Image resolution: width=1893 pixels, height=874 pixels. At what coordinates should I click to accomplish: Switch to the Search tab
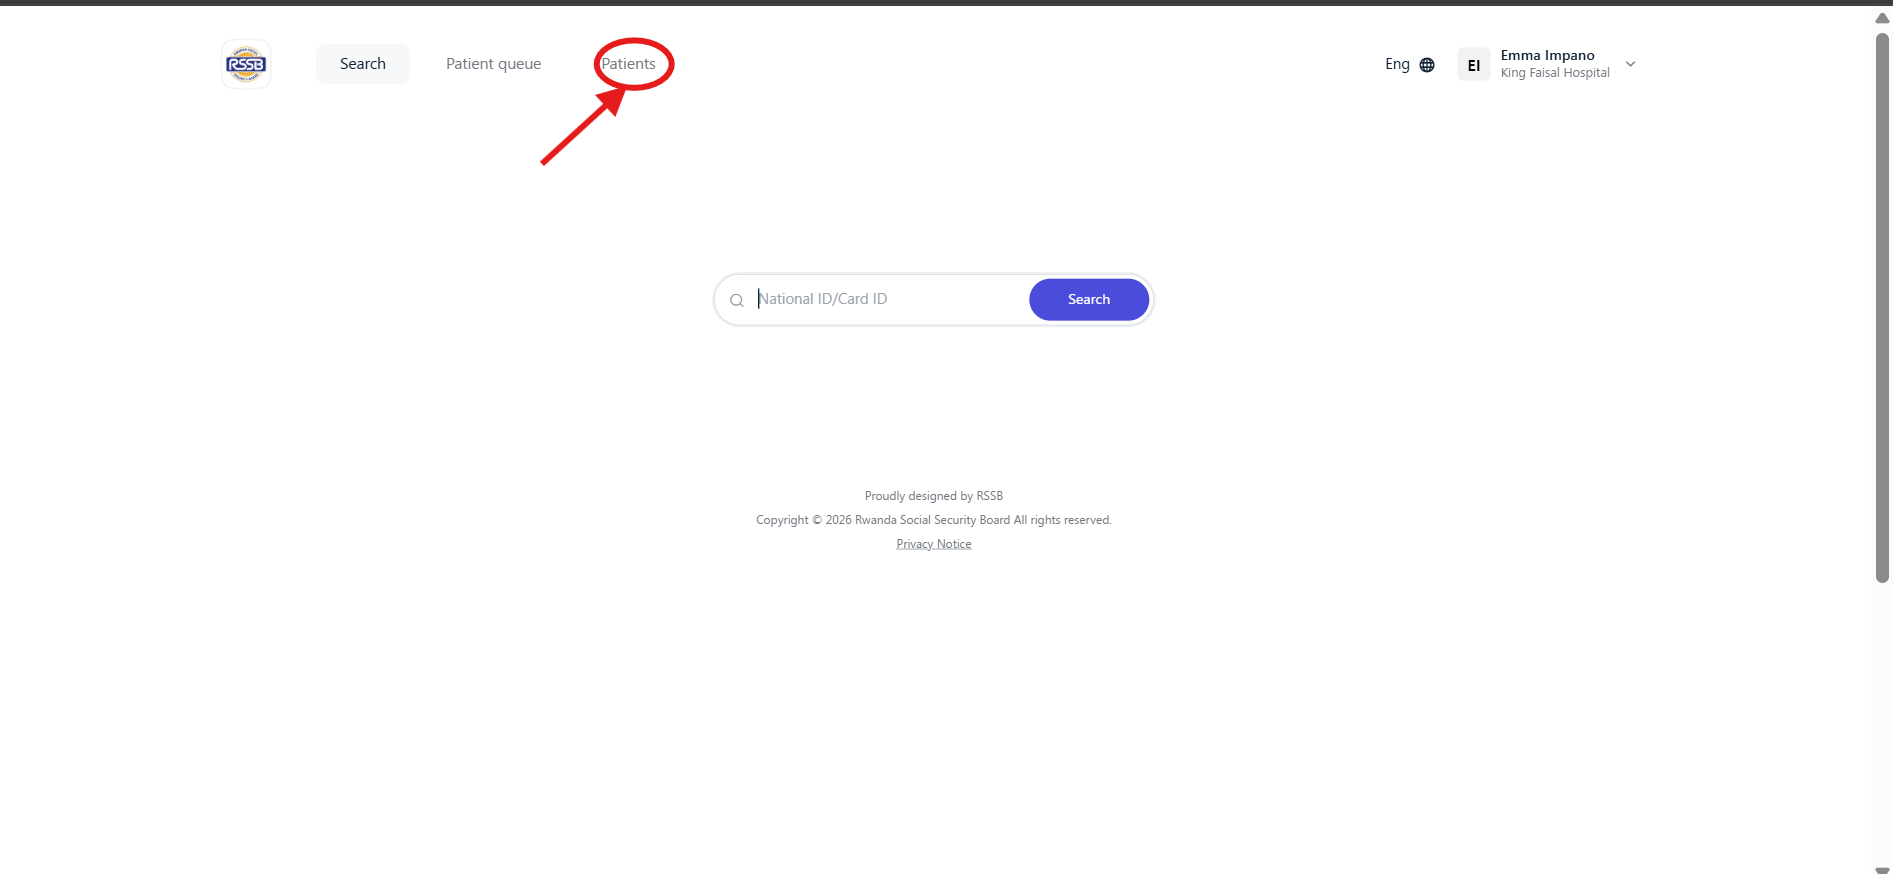pos(363,64)
